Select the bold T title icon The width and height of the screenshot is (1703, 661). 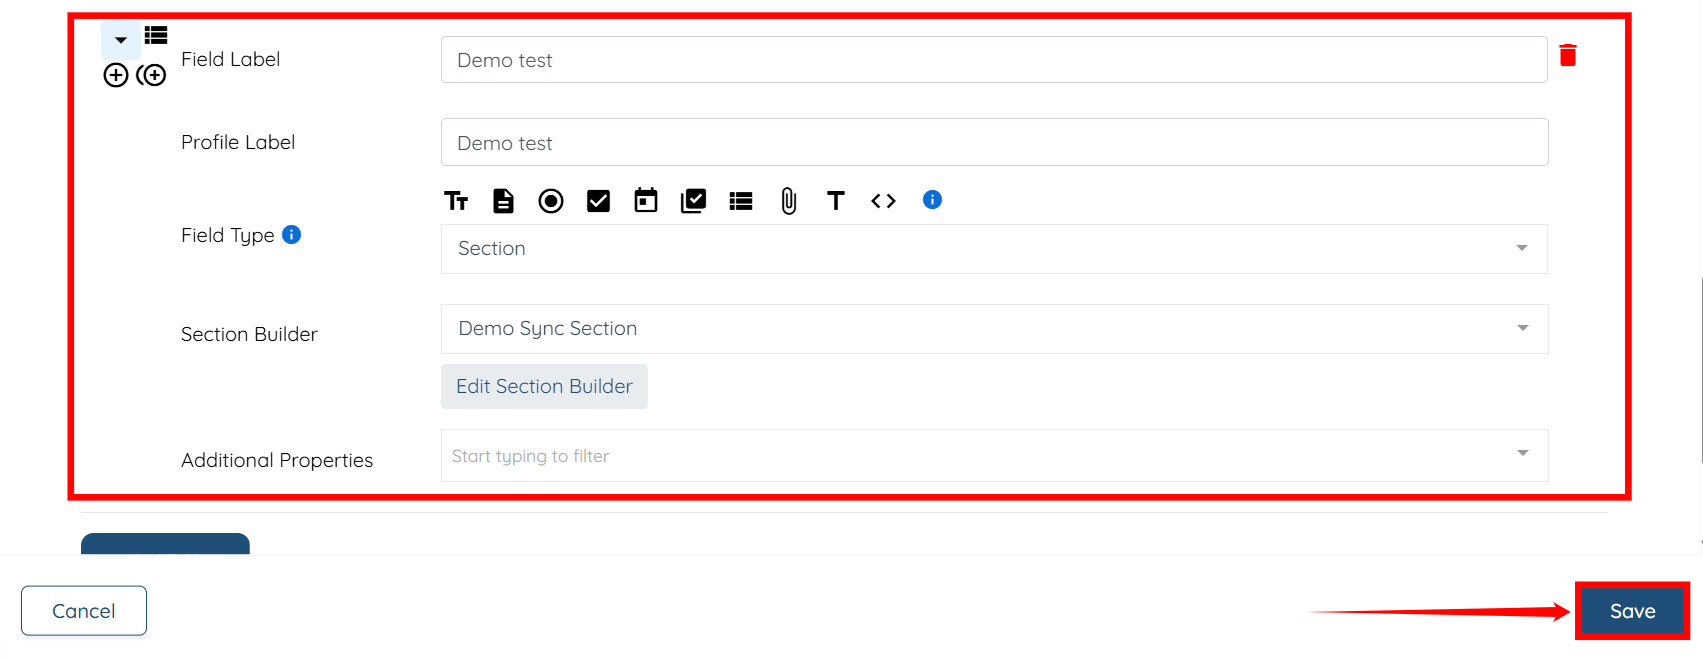pos(836,201)
